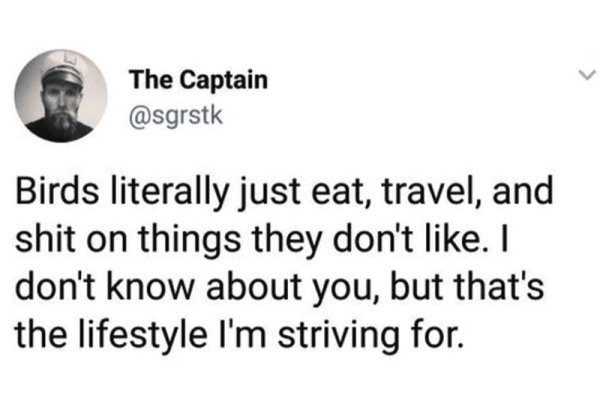600x416 pixels.
Task: Click the word Birds in the tweet
Action: [x=57, y=191]
